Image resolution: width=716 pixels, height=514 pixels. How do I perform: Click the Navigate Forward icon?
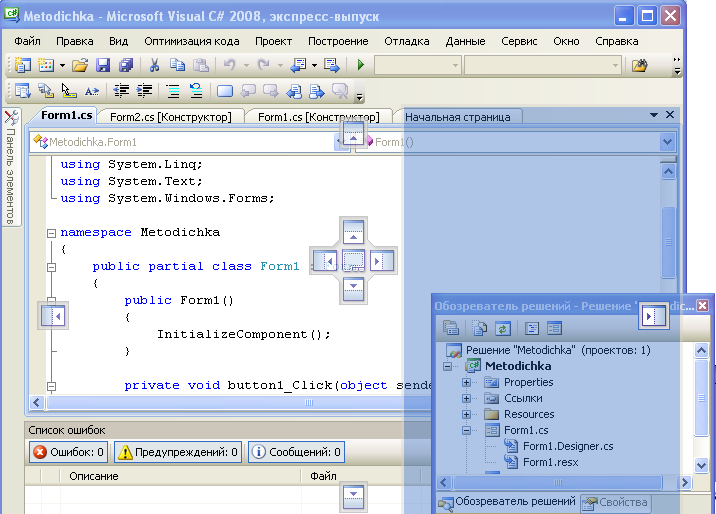pos(332,65)
